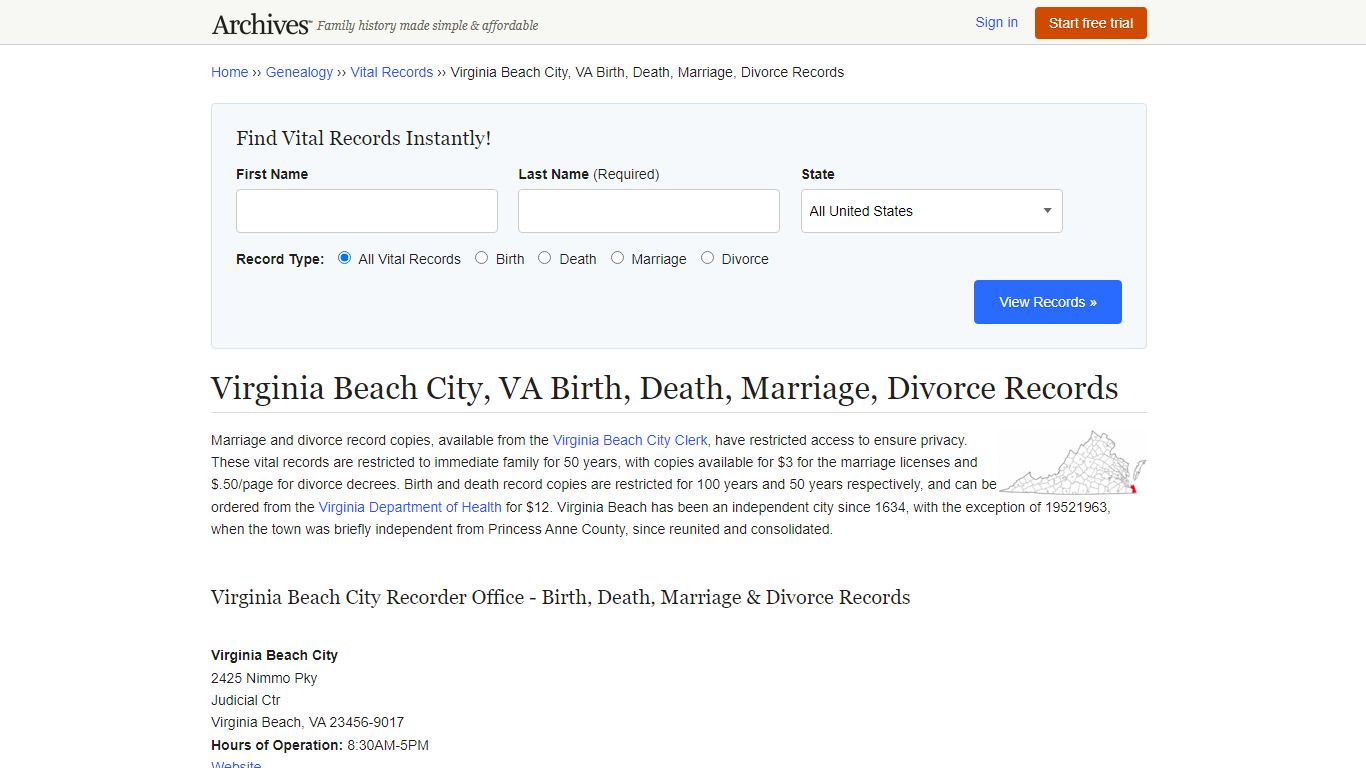Screen dimensions: 1366x768
Task: Open the Sign in link
Action: (996, 22)
